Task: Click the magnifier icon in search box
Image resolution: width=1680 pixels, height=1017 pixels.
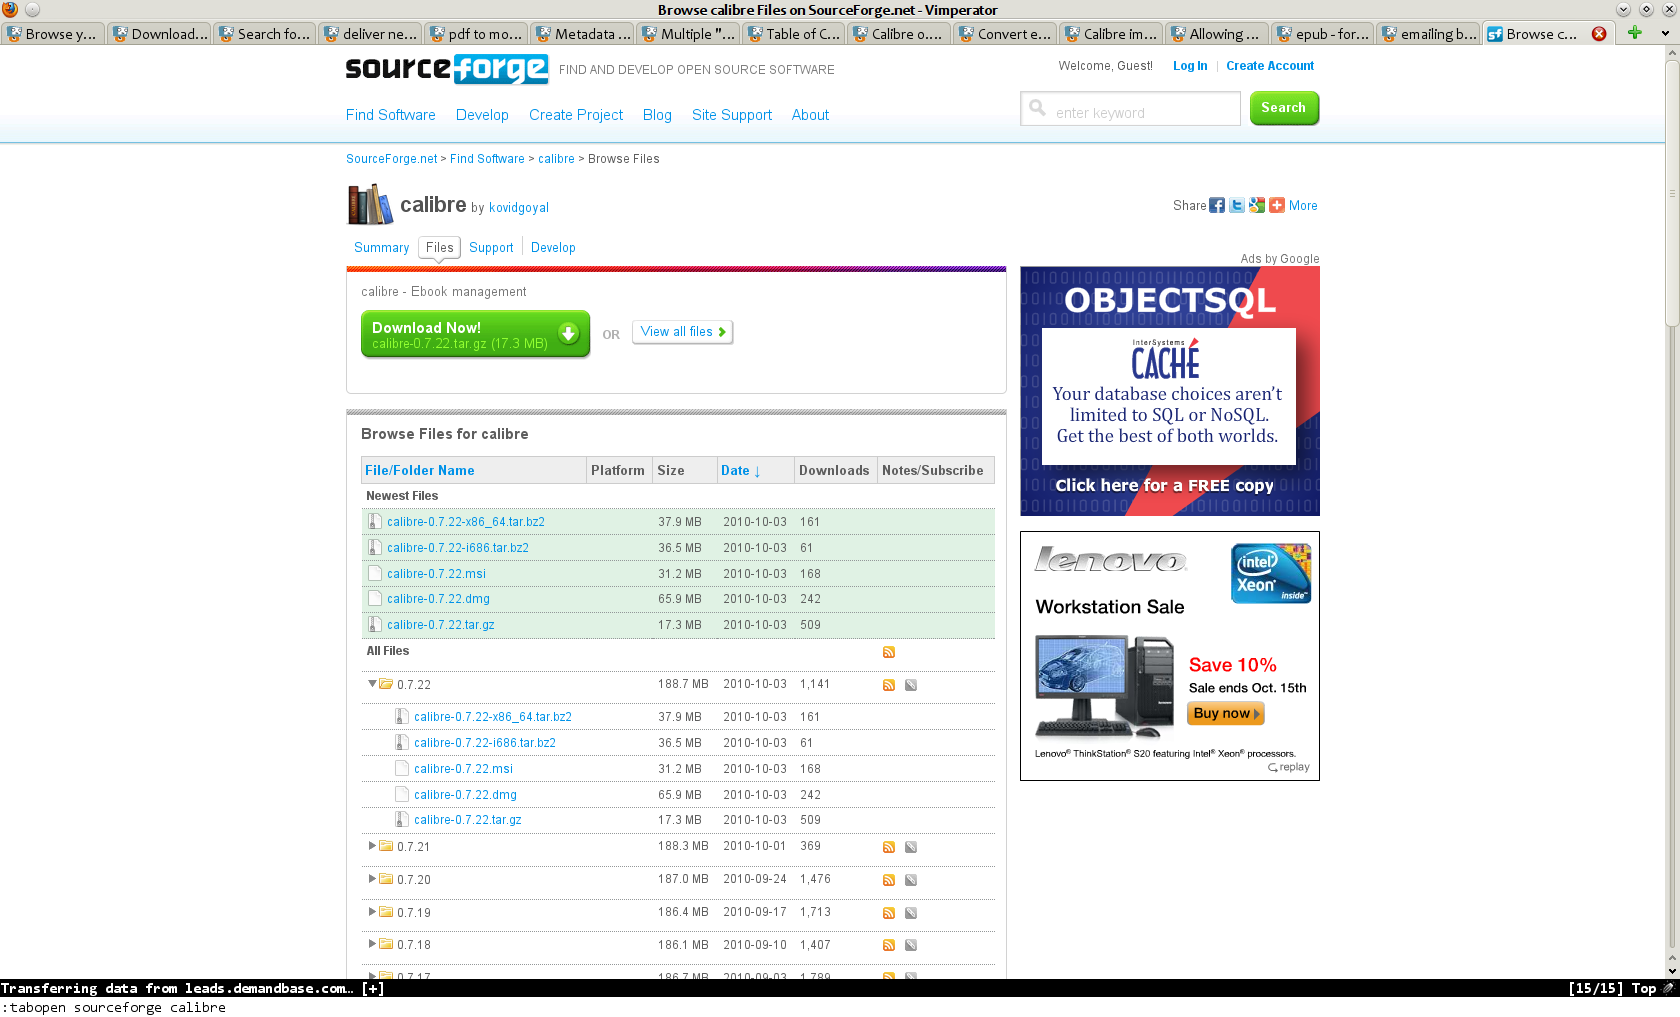Action: (x=1038, y=108)
